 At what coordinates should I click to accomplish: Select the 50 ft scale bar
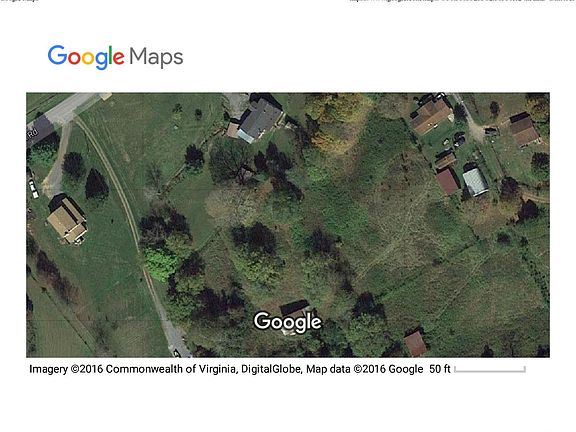tap(490, 369)
